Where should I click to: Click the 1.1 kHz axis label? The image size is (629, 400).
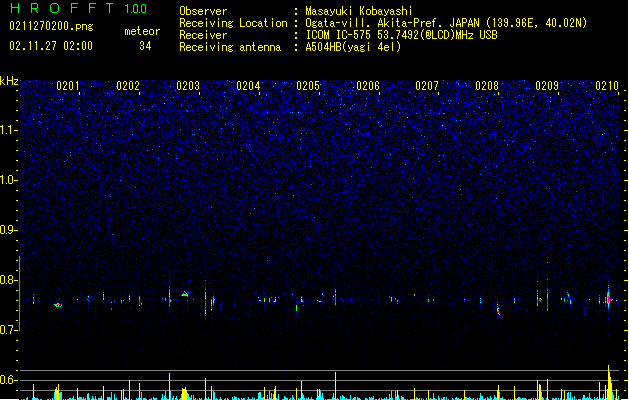[9, 130]
